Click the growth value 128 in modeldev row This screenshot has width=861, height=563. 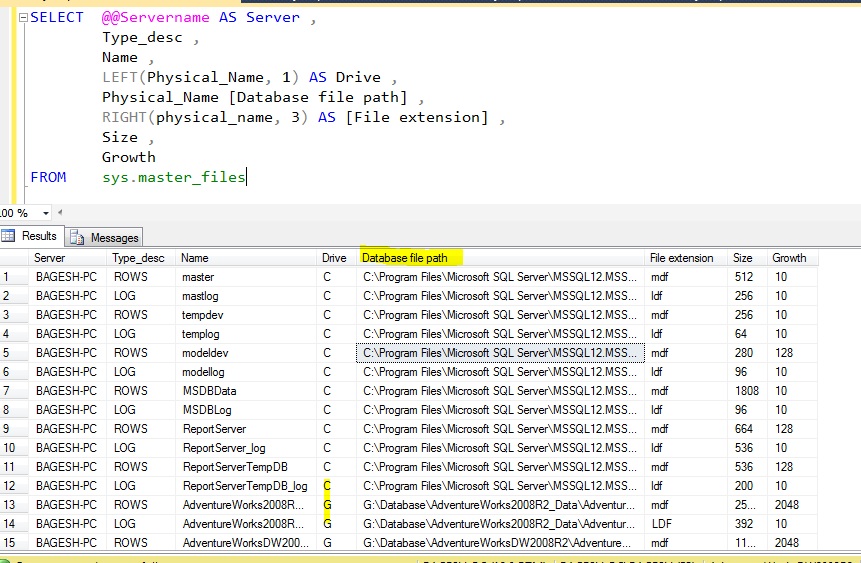792,353
